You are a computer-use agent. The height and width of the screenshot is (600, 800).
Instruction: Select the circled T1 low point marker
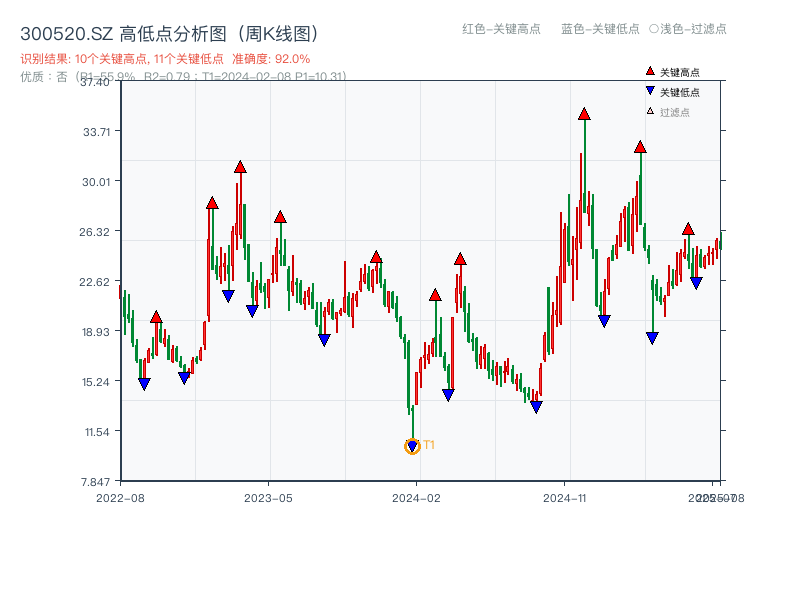pyautogui.click(x=412, y=445)
